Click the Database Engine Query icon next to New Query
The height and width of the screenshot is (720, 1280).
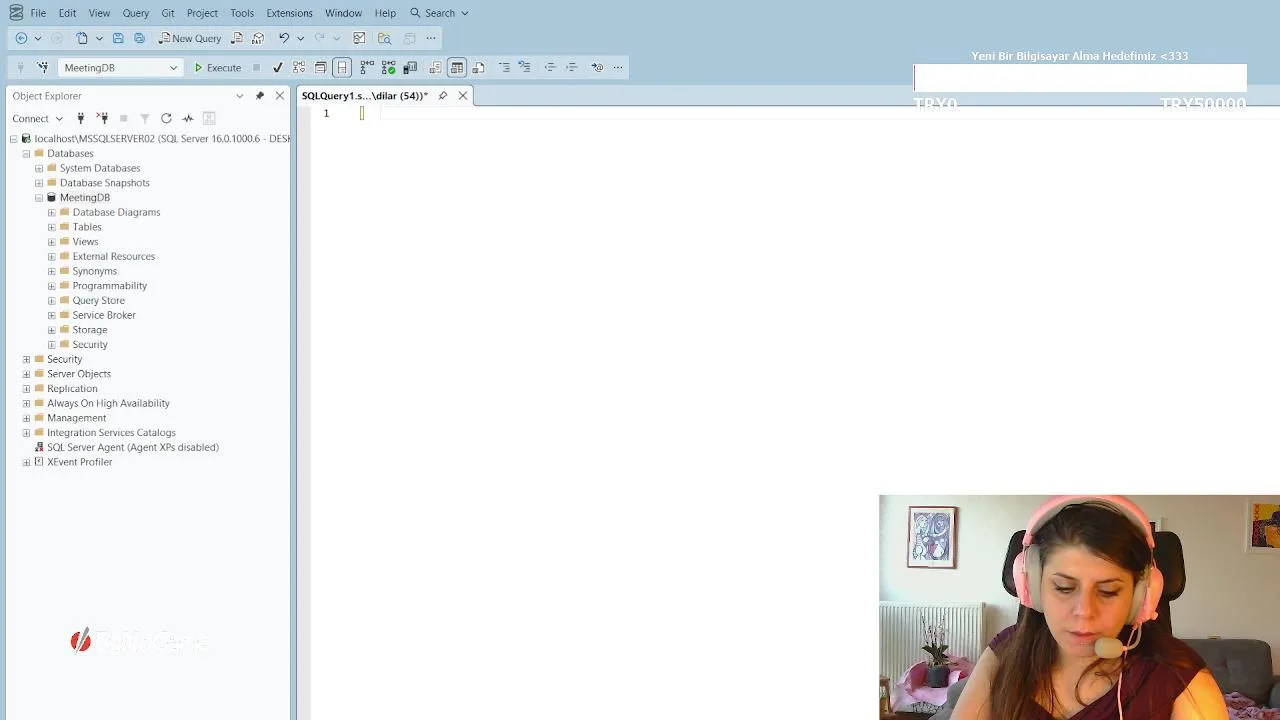tap(237, 38)
